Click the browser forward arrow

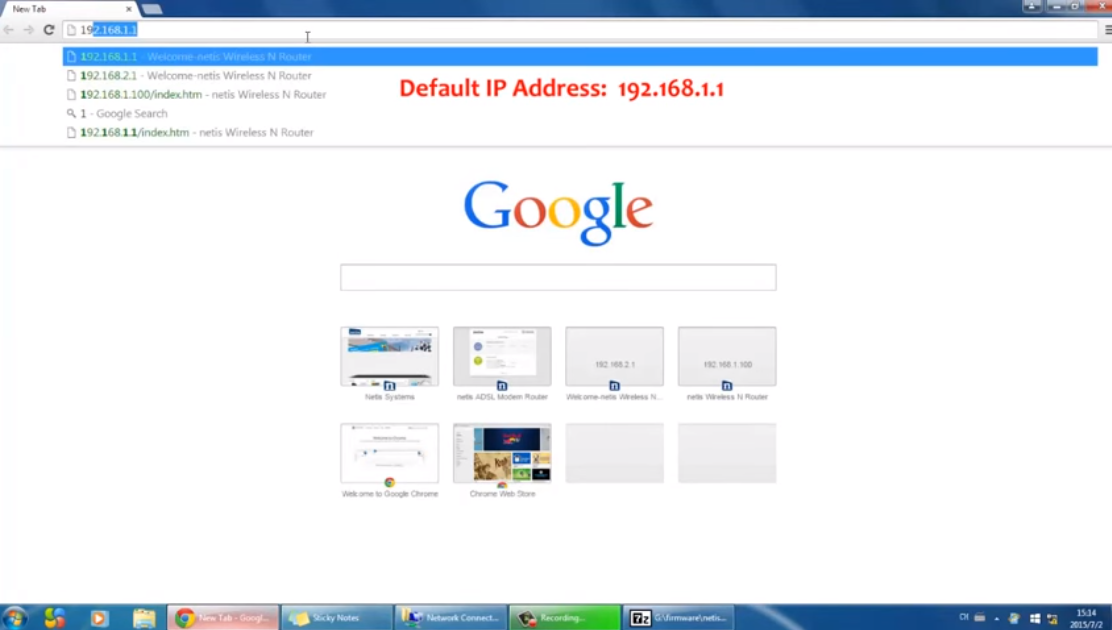tap(28, 30)
